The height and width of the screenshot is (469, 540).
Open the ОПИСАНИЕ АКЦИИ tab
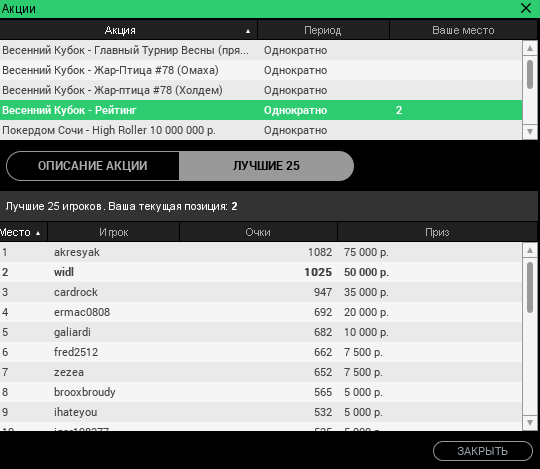coord(93,166)
